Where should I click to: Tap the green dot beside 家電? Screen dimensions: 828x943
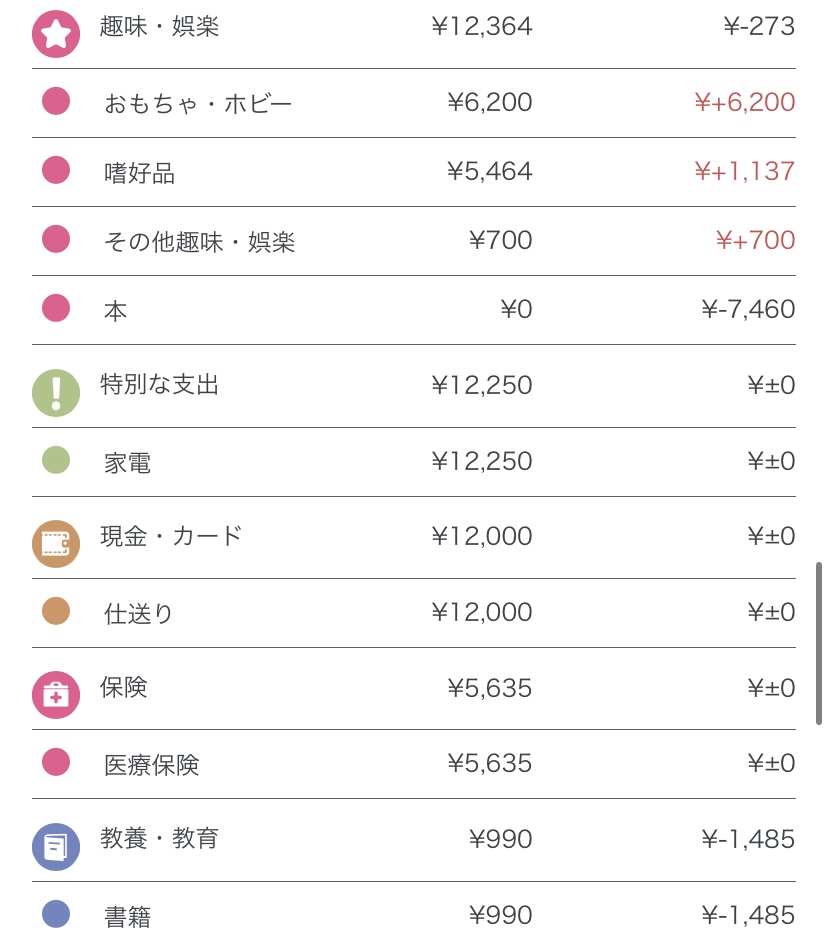coord(56,460)
